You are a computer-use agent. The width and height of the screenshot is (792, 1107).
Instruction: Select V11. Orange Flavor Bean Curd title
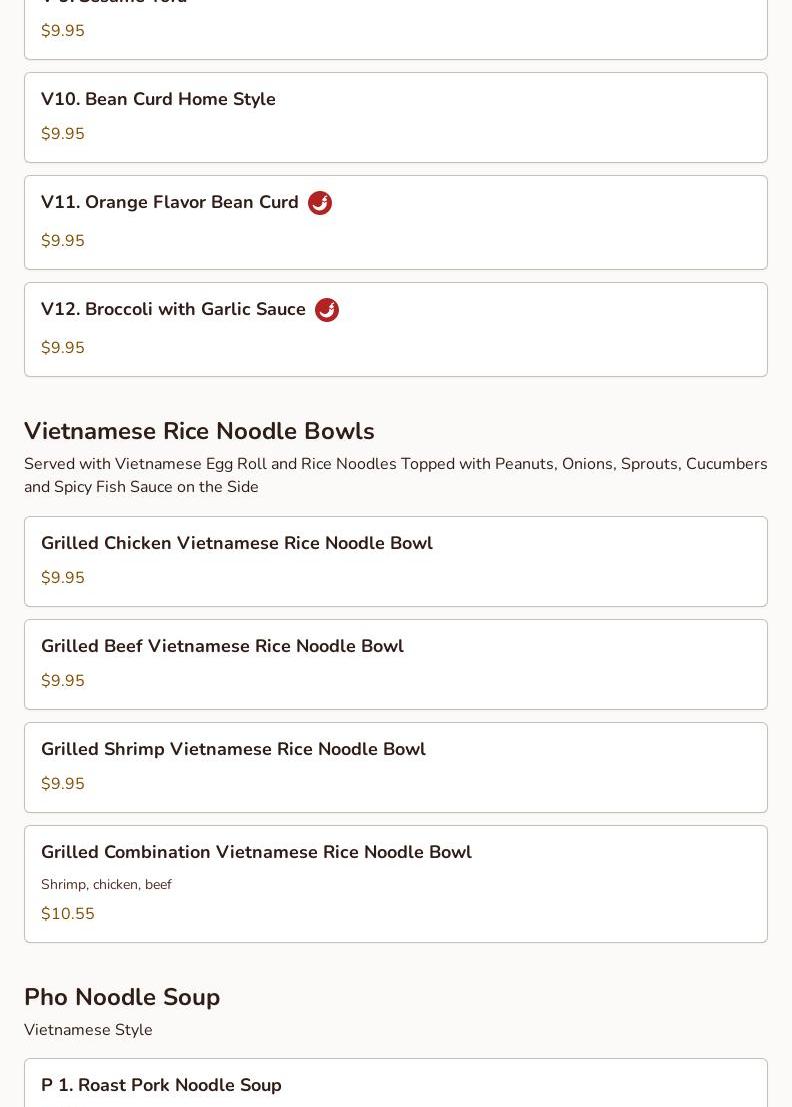point(169,202)
